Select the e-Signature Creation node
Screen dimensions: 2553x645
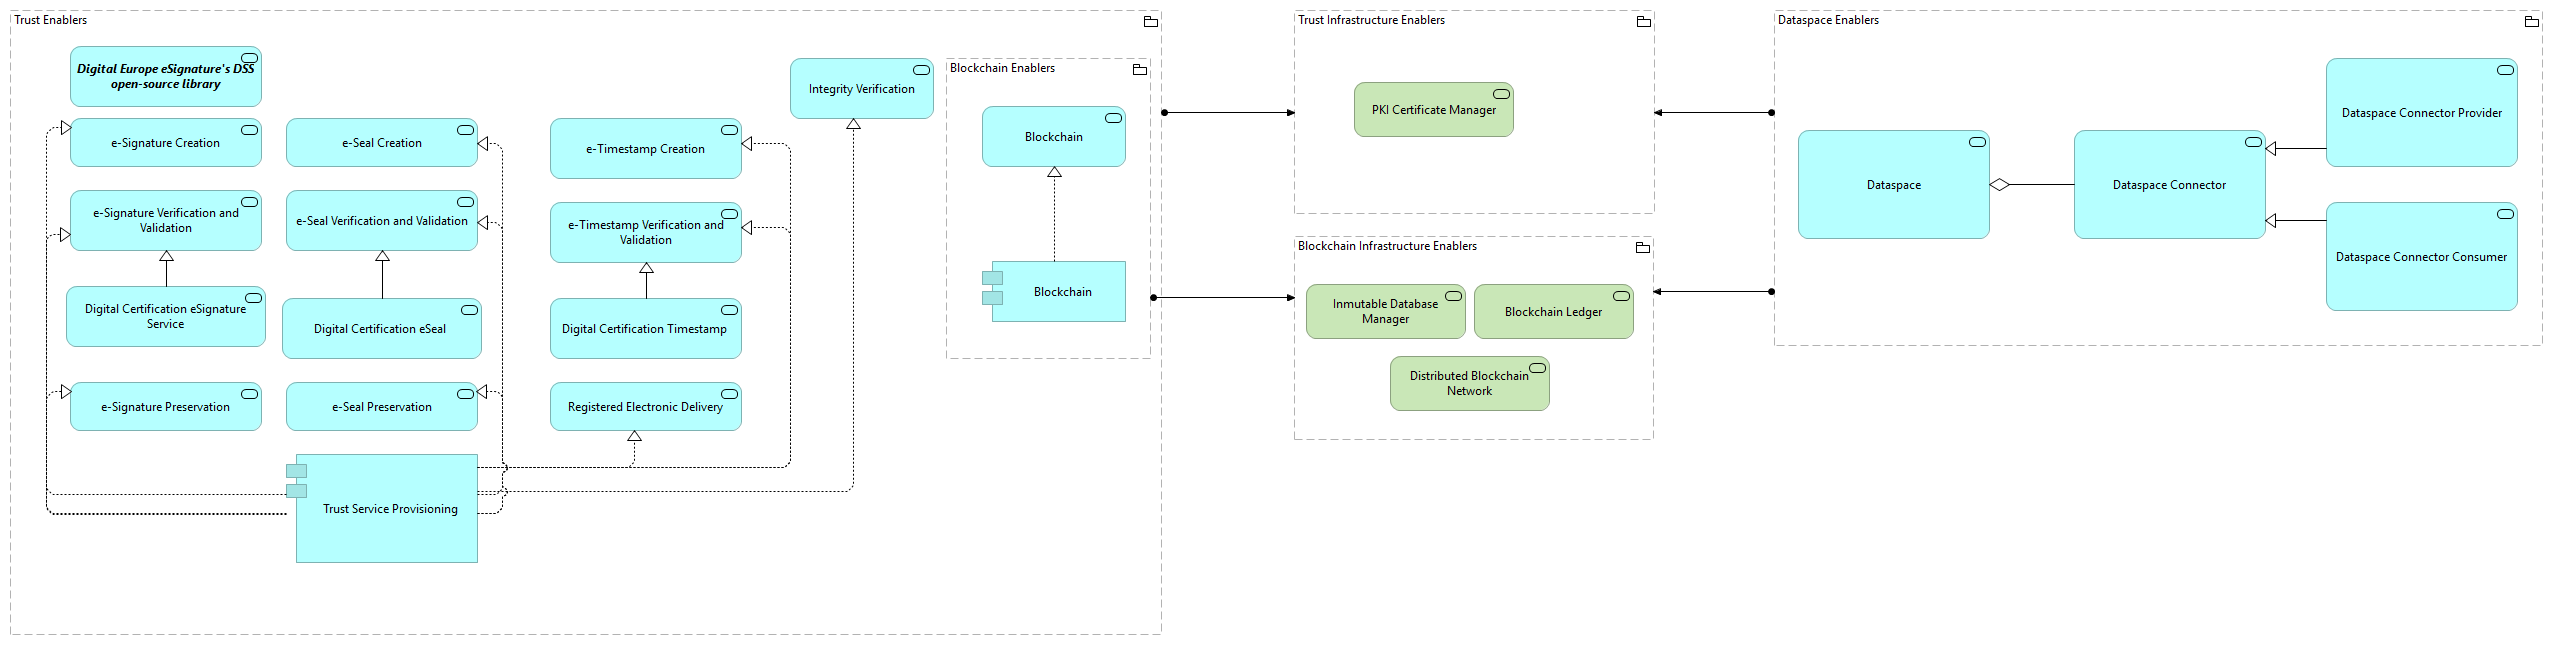tap(166, 143)
